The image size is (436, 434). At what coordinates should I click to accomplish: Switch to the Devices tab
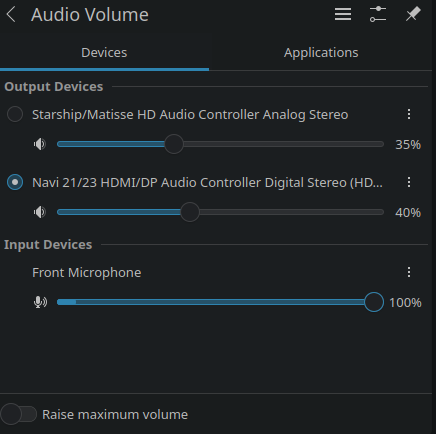104,53
